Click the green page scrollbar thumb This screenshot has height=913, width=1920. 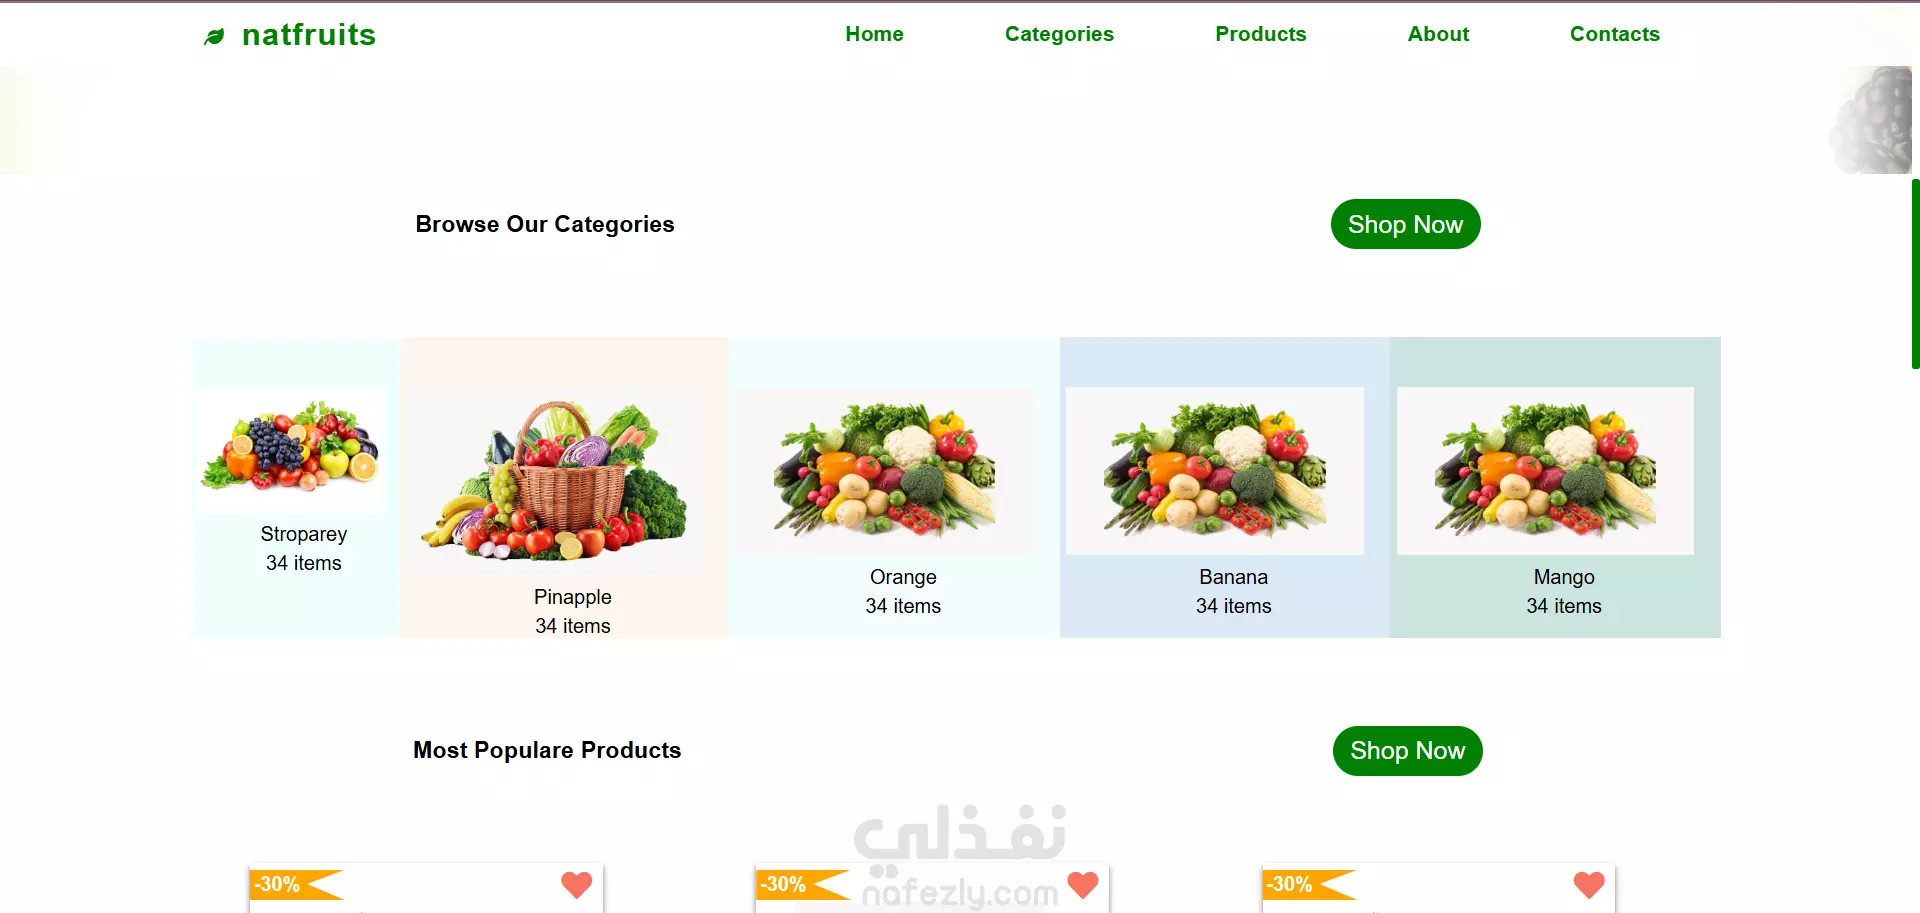(x=1915, y=274)
